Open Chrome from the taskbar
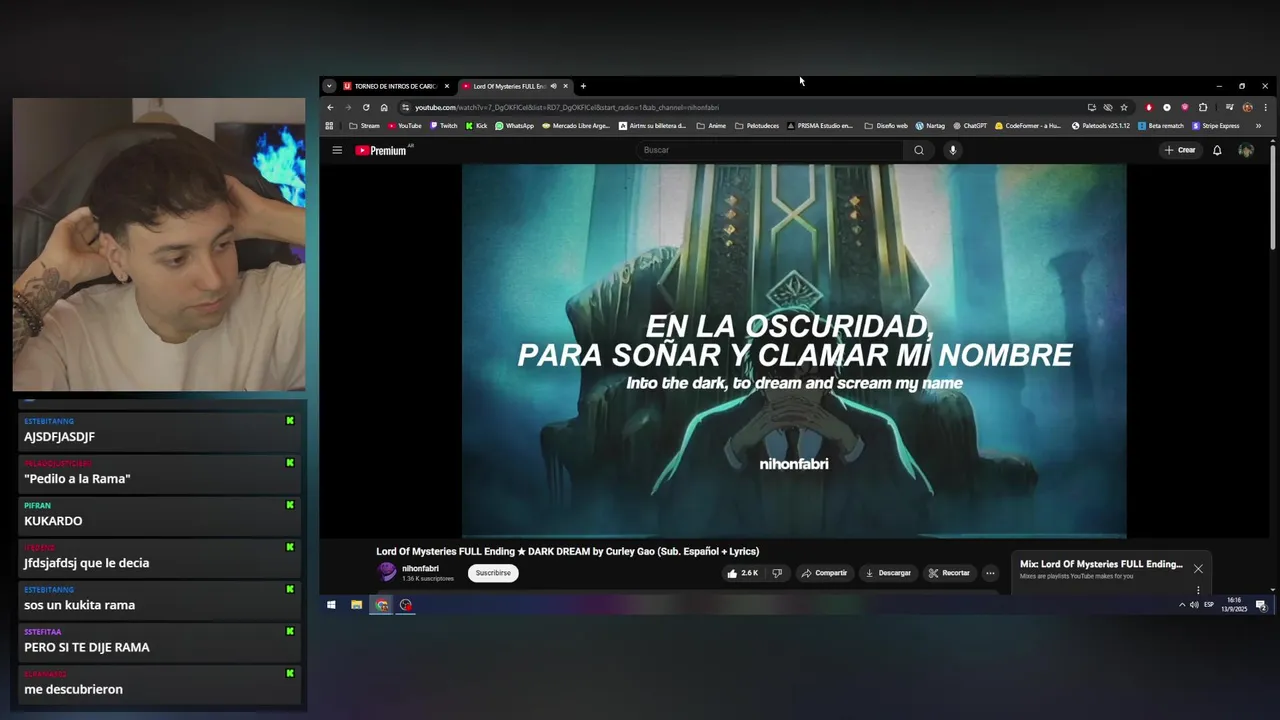Image resolution: width=1280 pixels, height=720 pixels. (x=382, y=605)
